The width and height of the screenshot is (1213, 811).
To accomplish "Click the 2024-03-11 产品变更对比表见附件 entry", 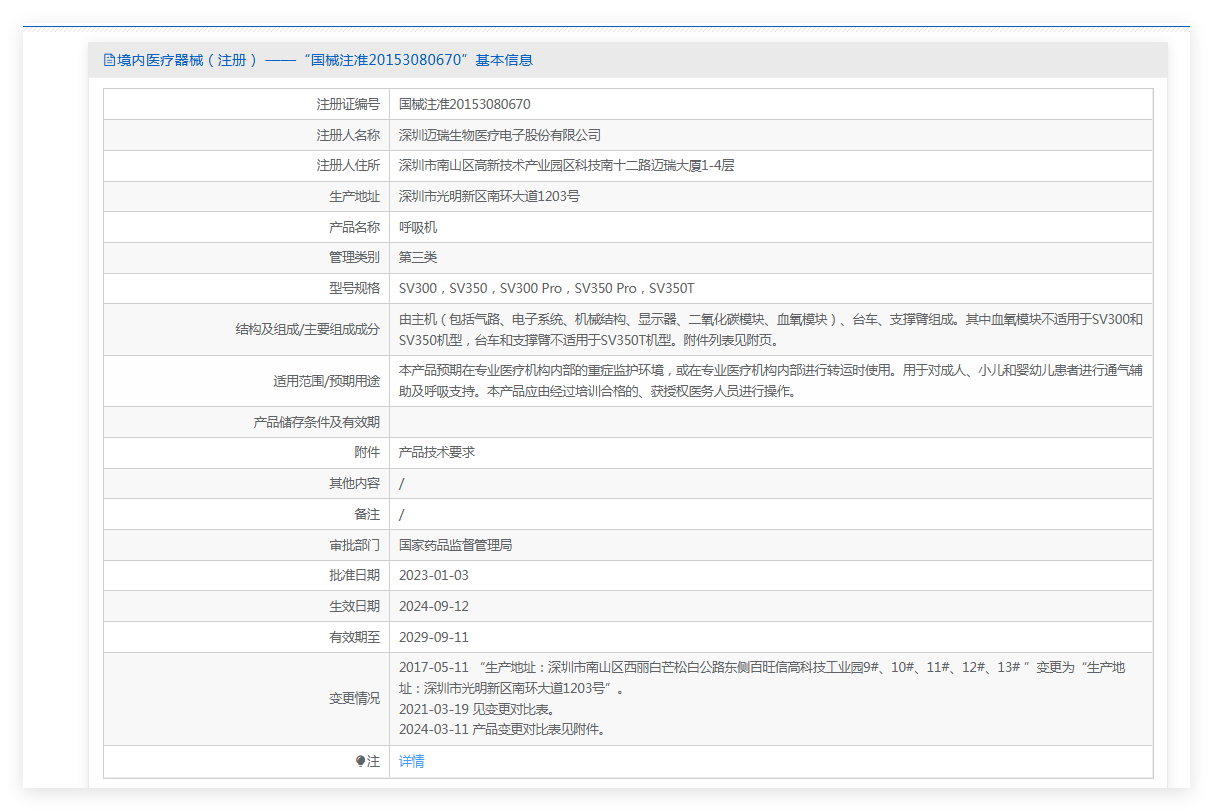I will coord(501,729).
